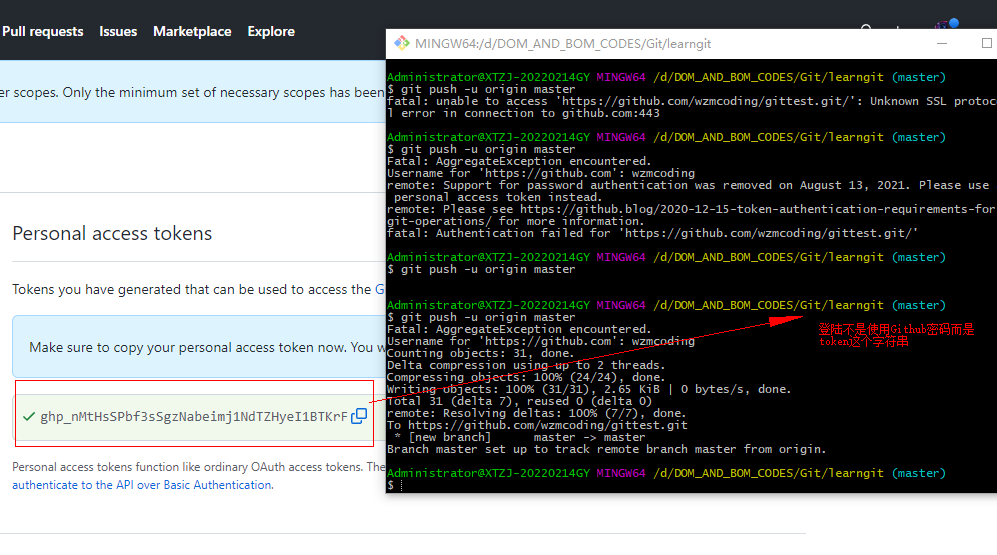
Task: Minimize the MINGW64 Git Bash window
Action: point(942,43)
